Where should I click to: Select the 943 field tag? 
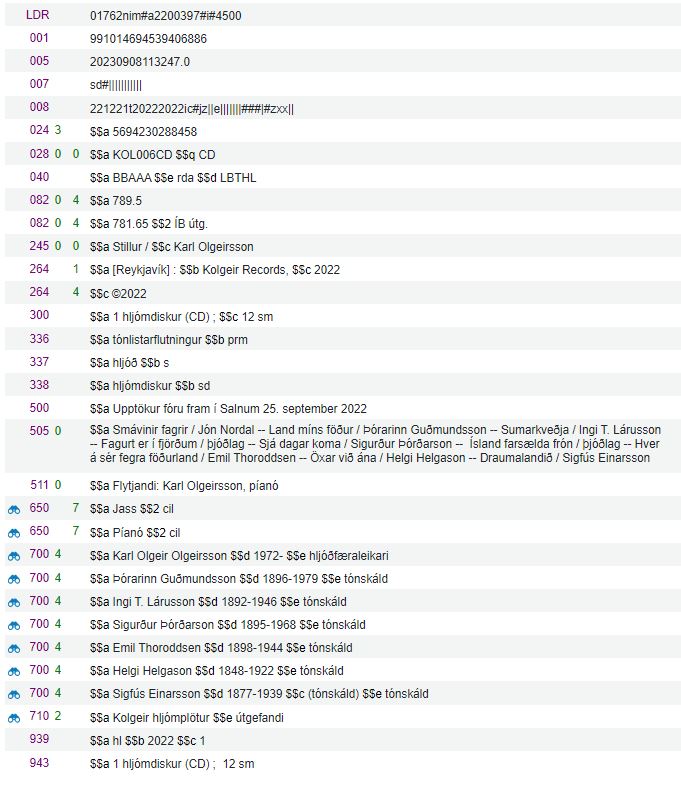pos(39,763)
